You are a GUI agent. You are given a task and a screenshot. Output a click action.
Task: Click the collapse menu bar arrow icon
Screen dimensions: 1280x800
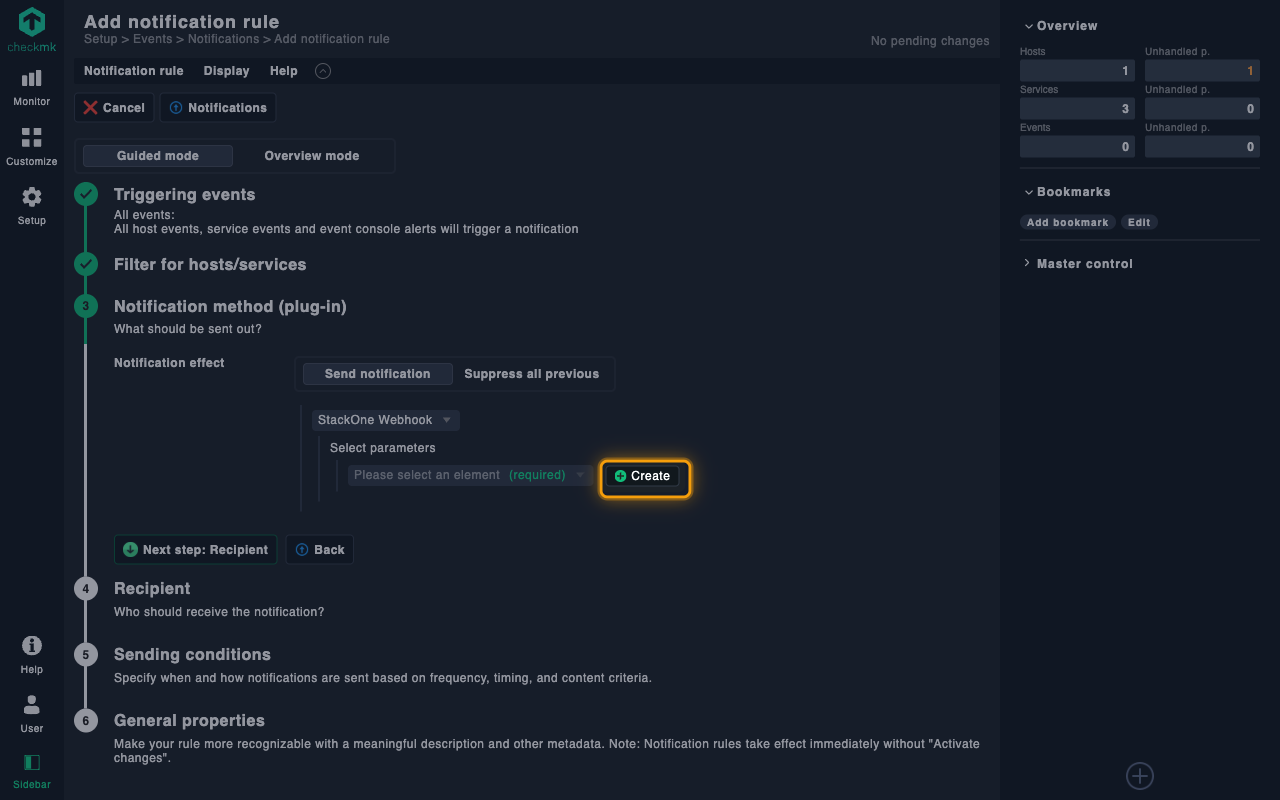(x=322, y=71)
